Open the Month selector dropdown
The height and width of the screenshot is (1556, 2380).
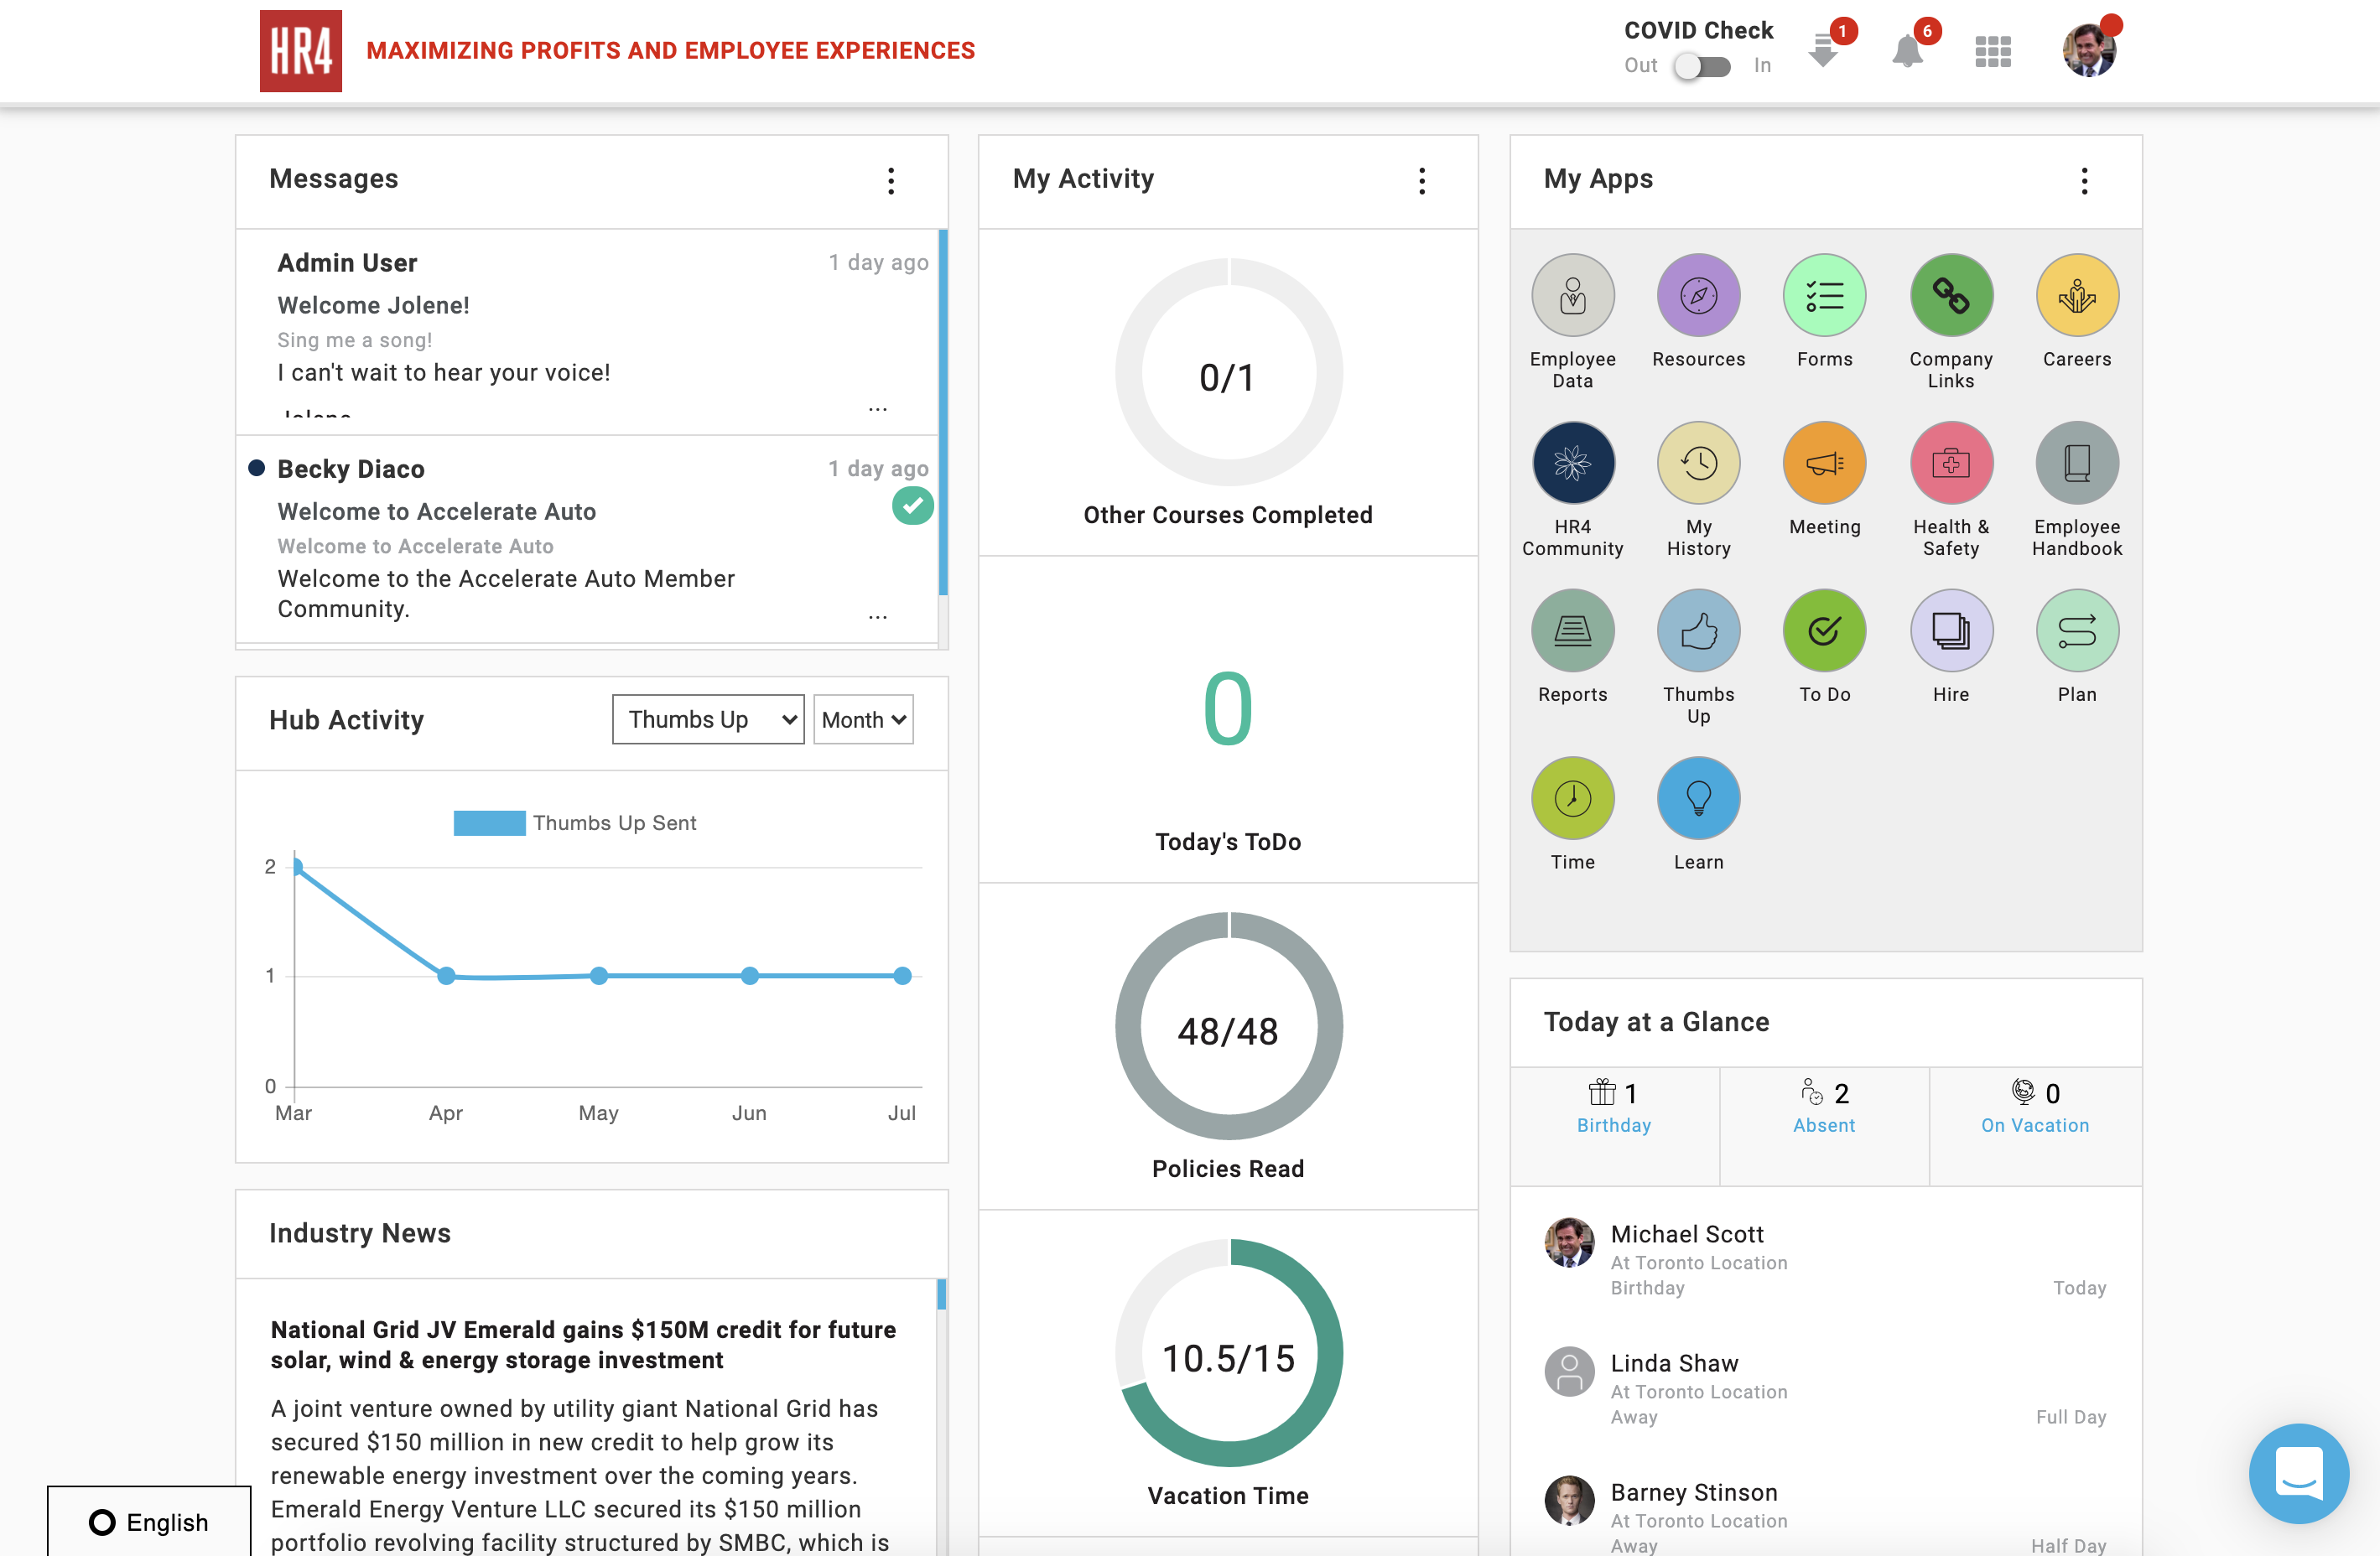point(863,719)
